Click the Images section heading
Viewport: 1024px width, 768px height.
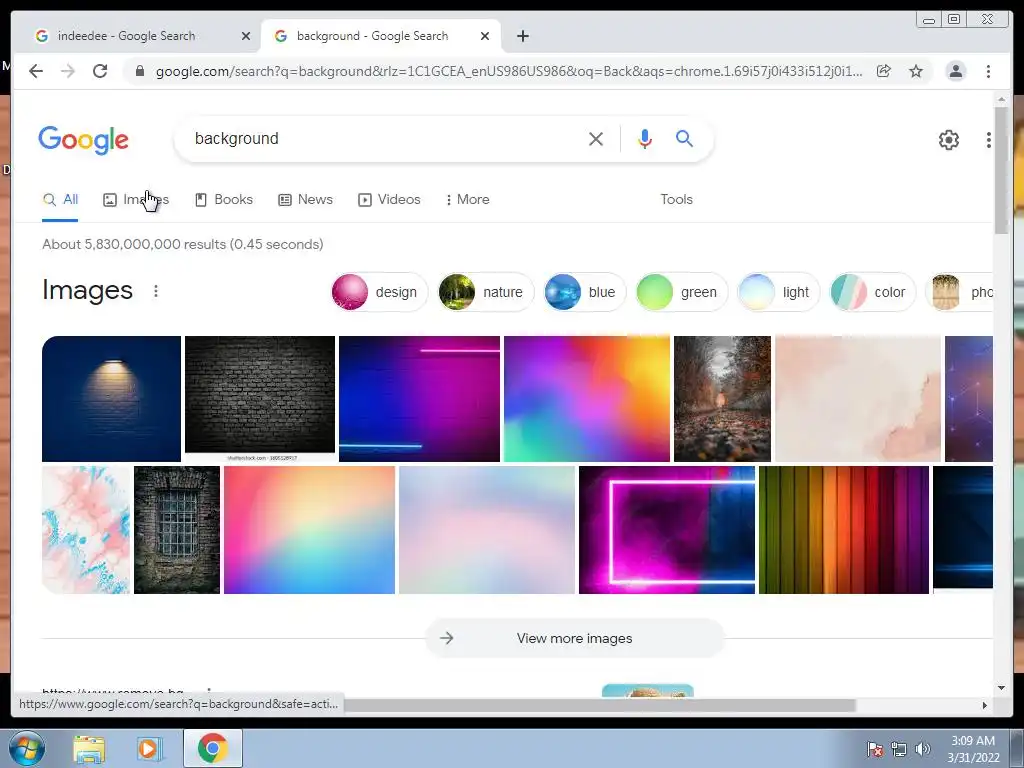coord(88,290)
